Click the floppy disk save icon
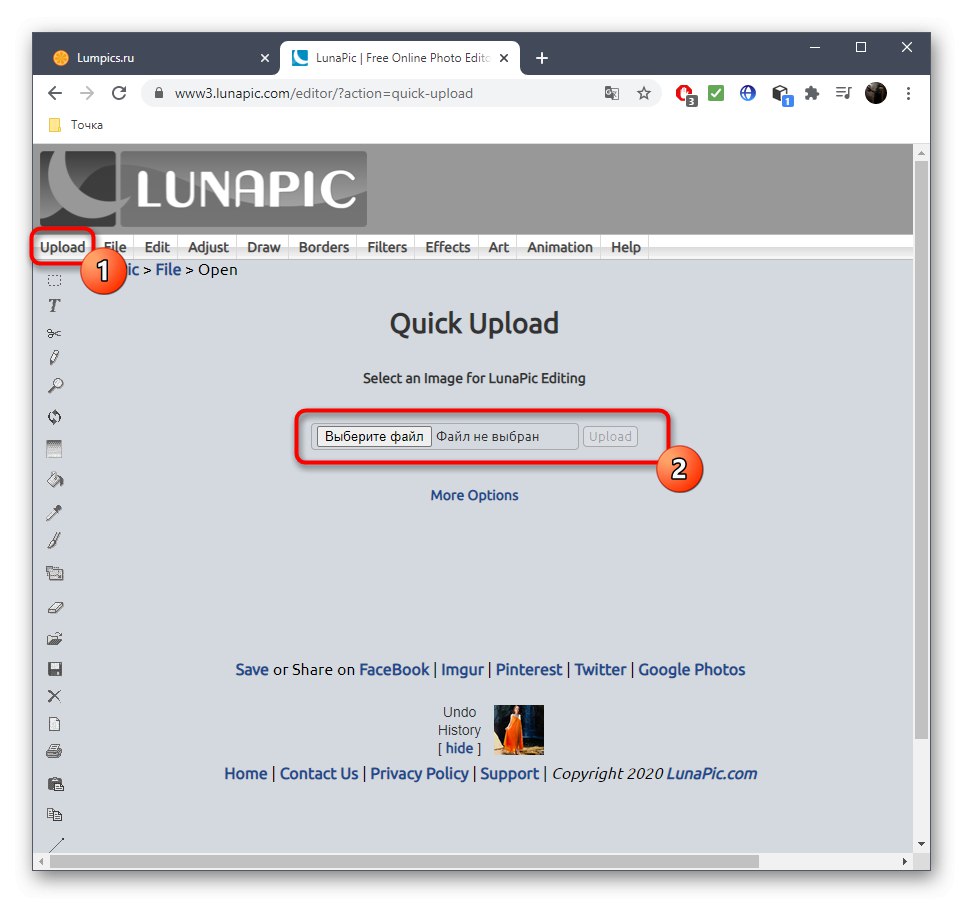This screenshot has height=903, width=963. [55, 668]
